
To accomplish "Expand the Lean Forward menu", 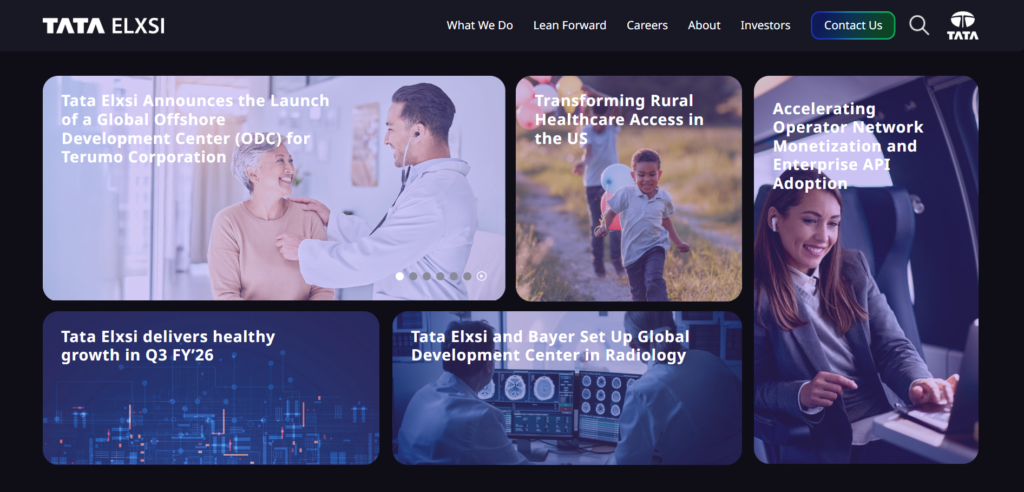I will coord(569,25).
